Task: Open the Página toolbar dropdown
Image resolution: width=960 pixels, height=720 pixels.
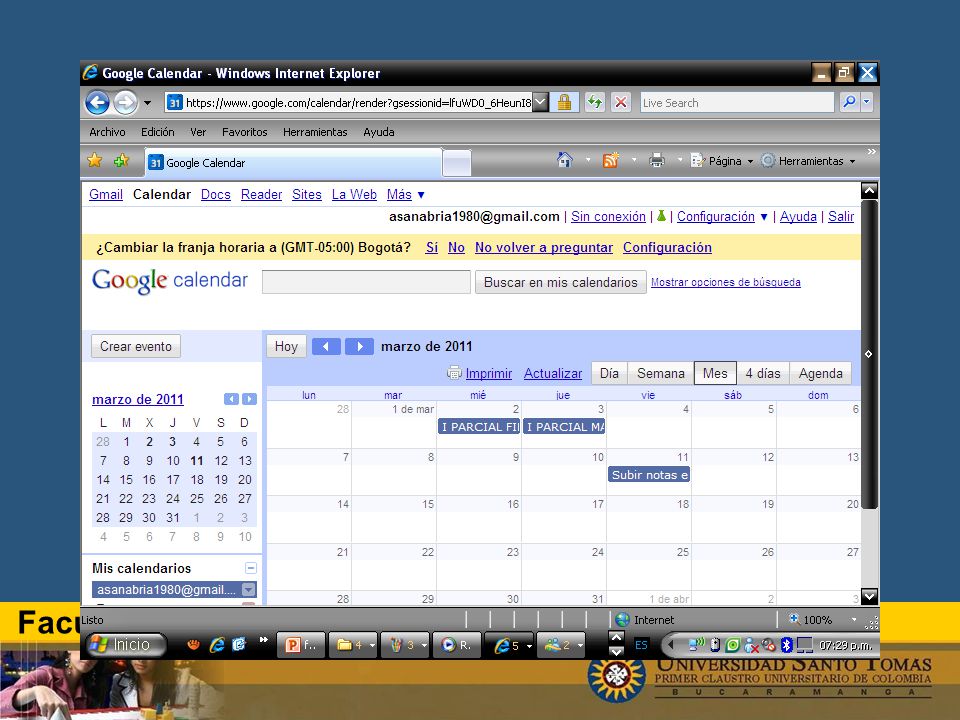Action: click(x=722, y=161)
